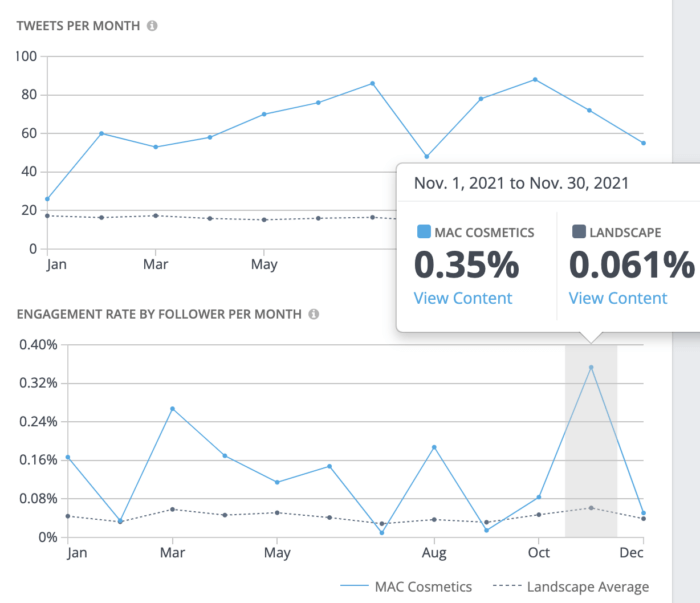The image size is (700, 603).
Task: Click the Aug x-axis label on engagement chart
Action: coord(434,553)
